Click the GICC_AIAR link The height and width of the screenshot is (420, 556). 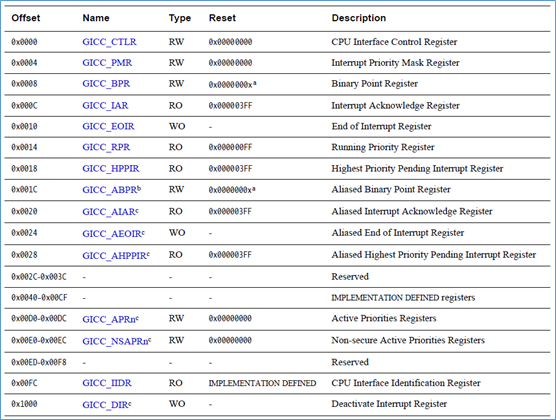pyautogui.click(x=110, y=211)
